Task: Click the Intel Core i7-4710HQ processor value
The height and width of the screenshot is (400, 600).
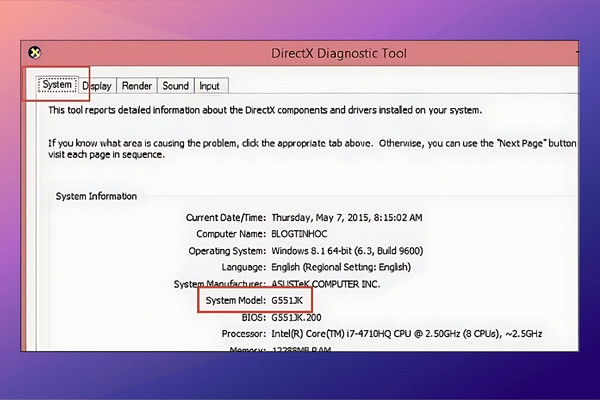Action: [406, 334]
